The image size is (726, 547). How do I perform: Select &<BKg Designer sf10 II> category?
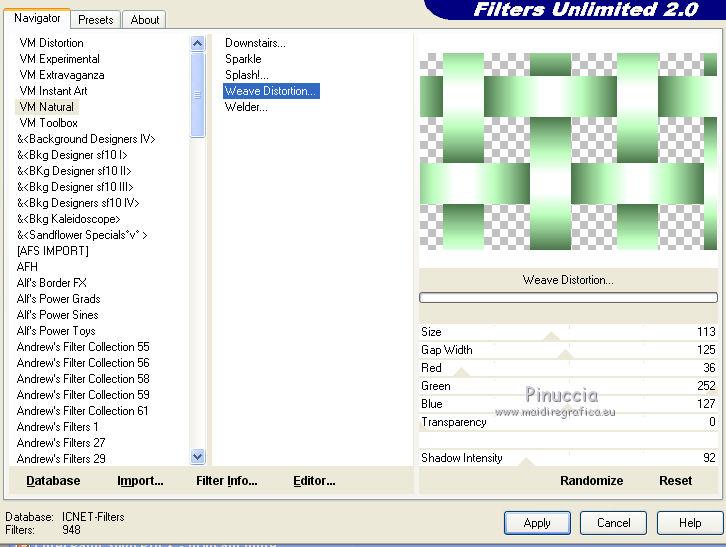click(74, 171)
